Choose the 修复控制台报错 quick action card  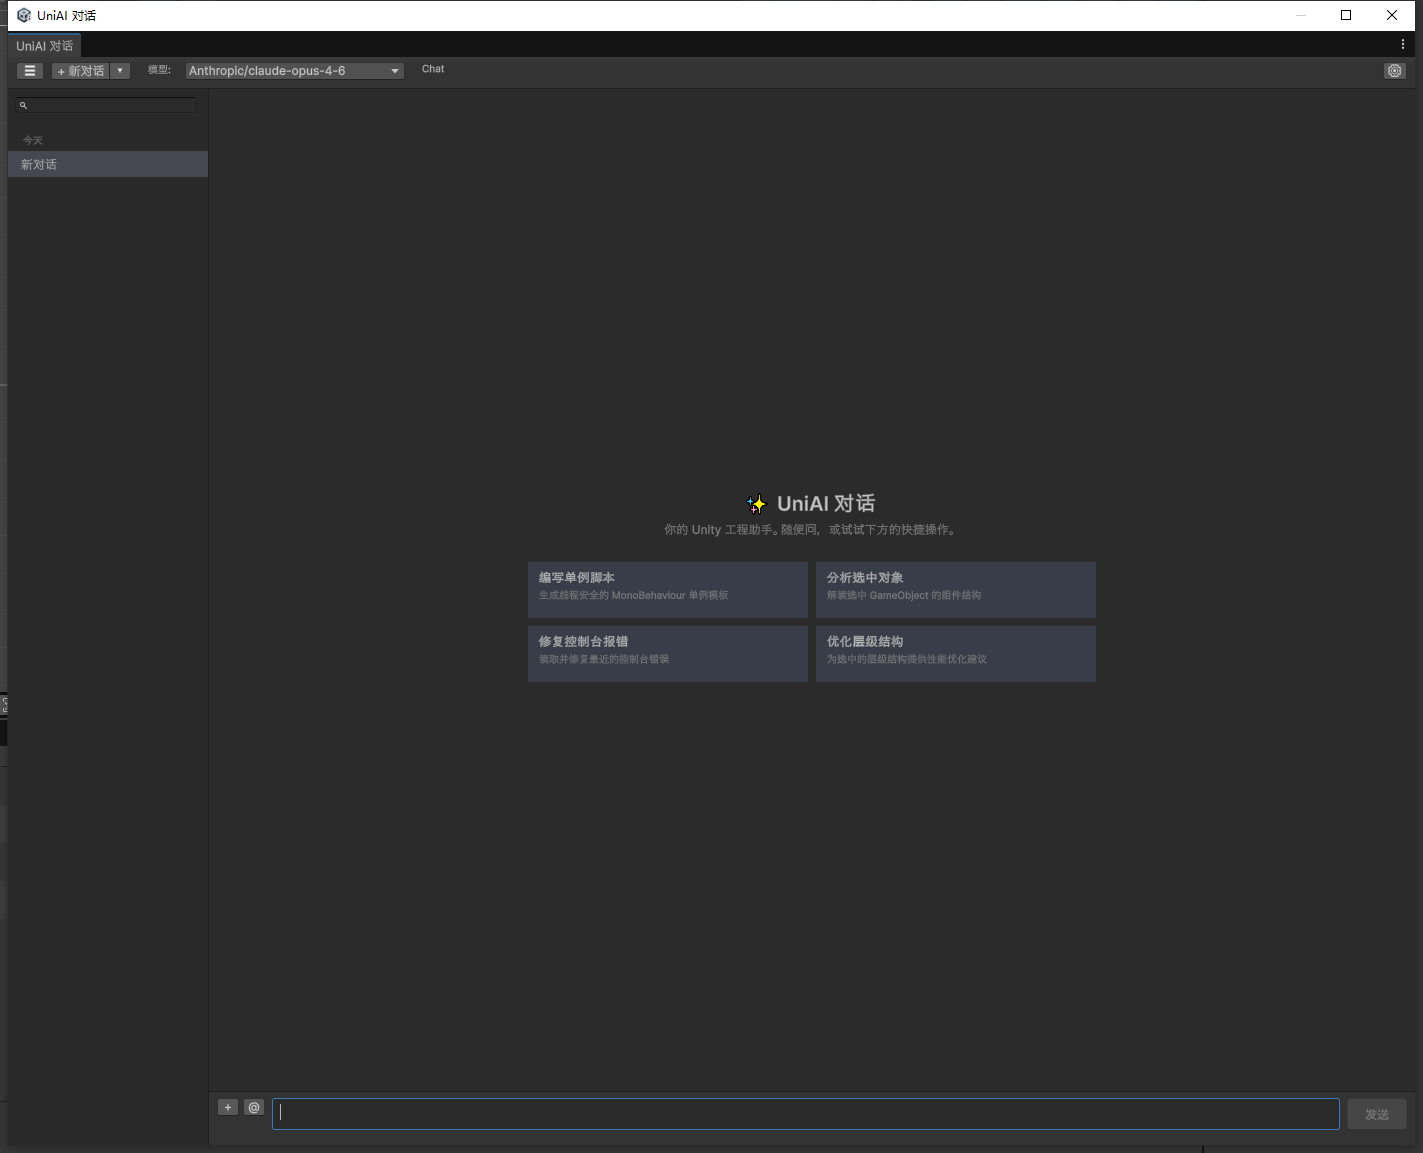(668, 654)
